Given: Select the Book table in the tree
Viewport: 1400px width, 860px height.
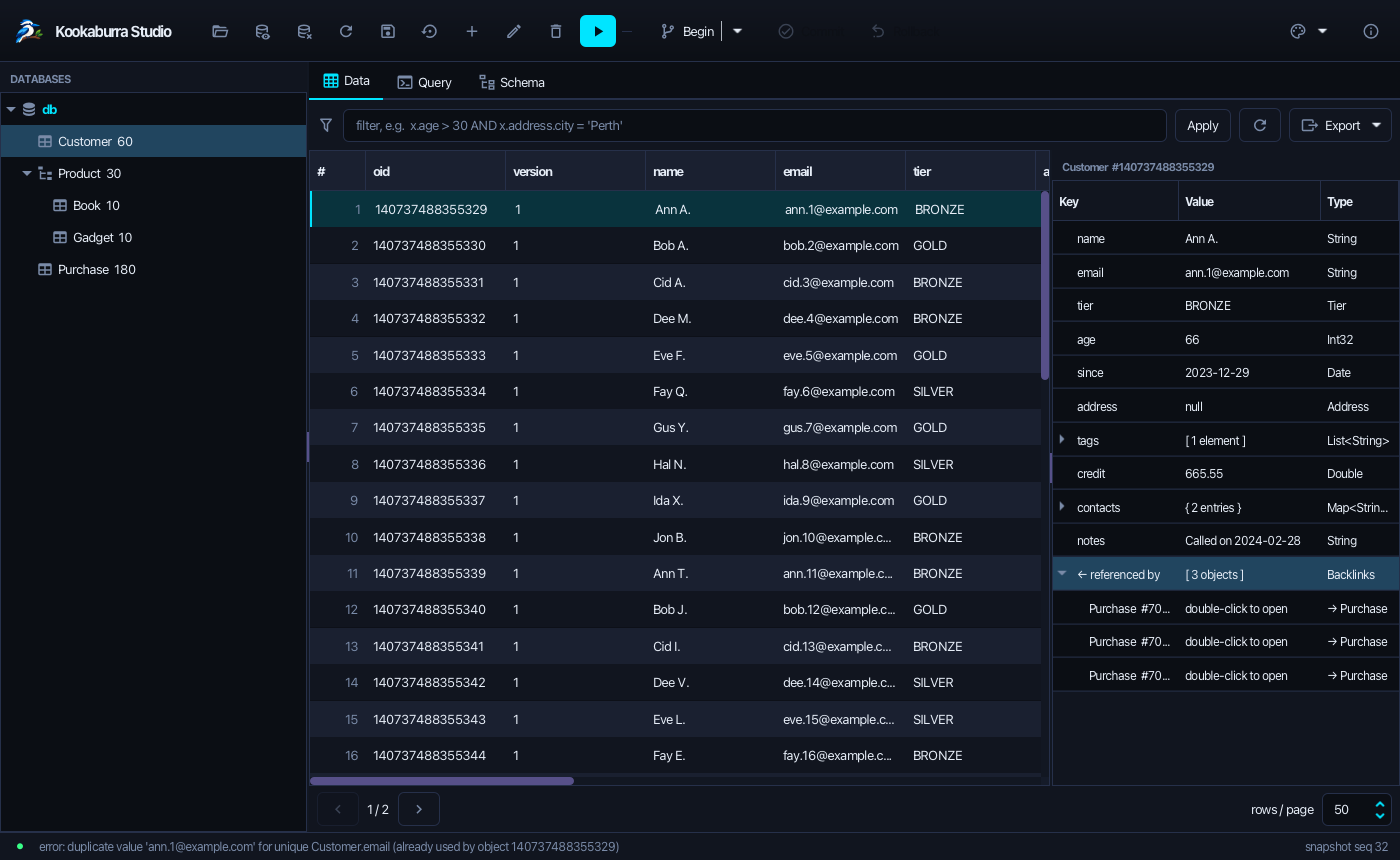Looking at the screenshot, I should 153,205.
